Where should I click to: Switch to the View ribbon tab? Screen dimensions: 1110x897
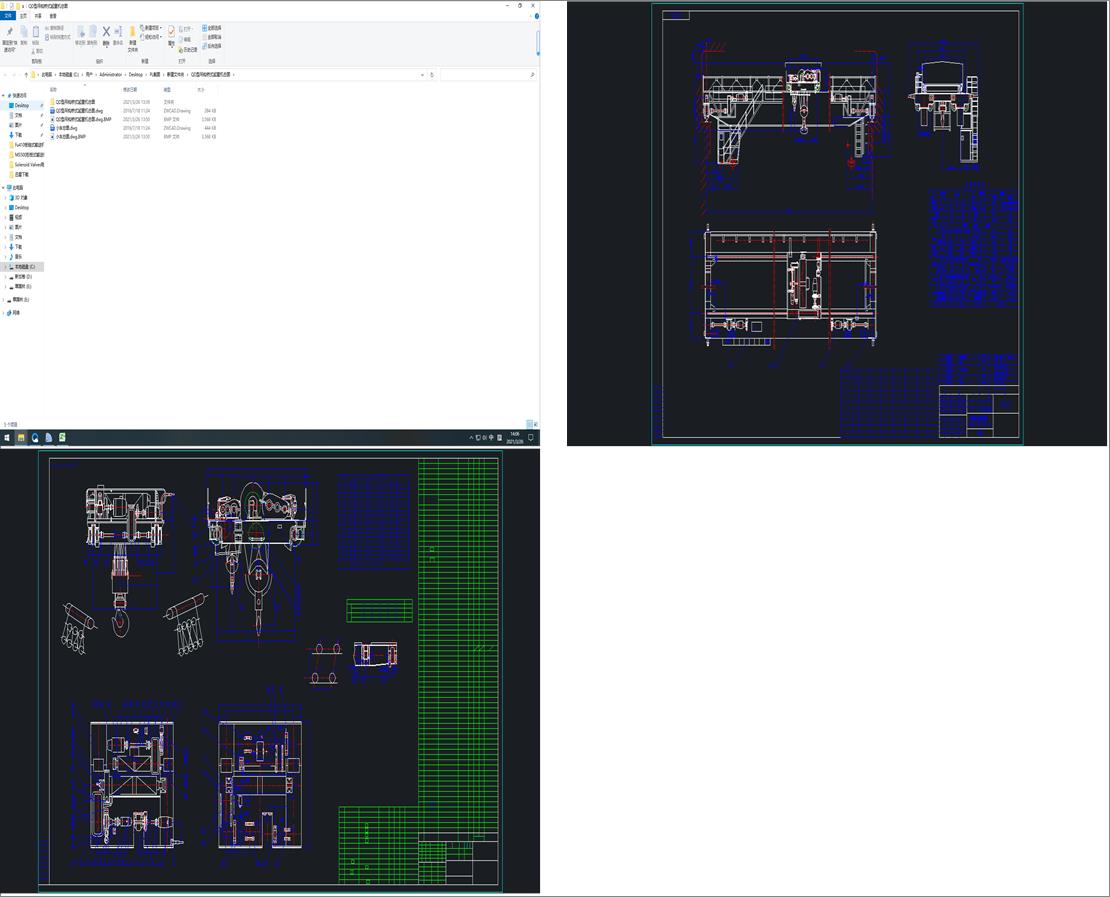click(x=53, y=16)
